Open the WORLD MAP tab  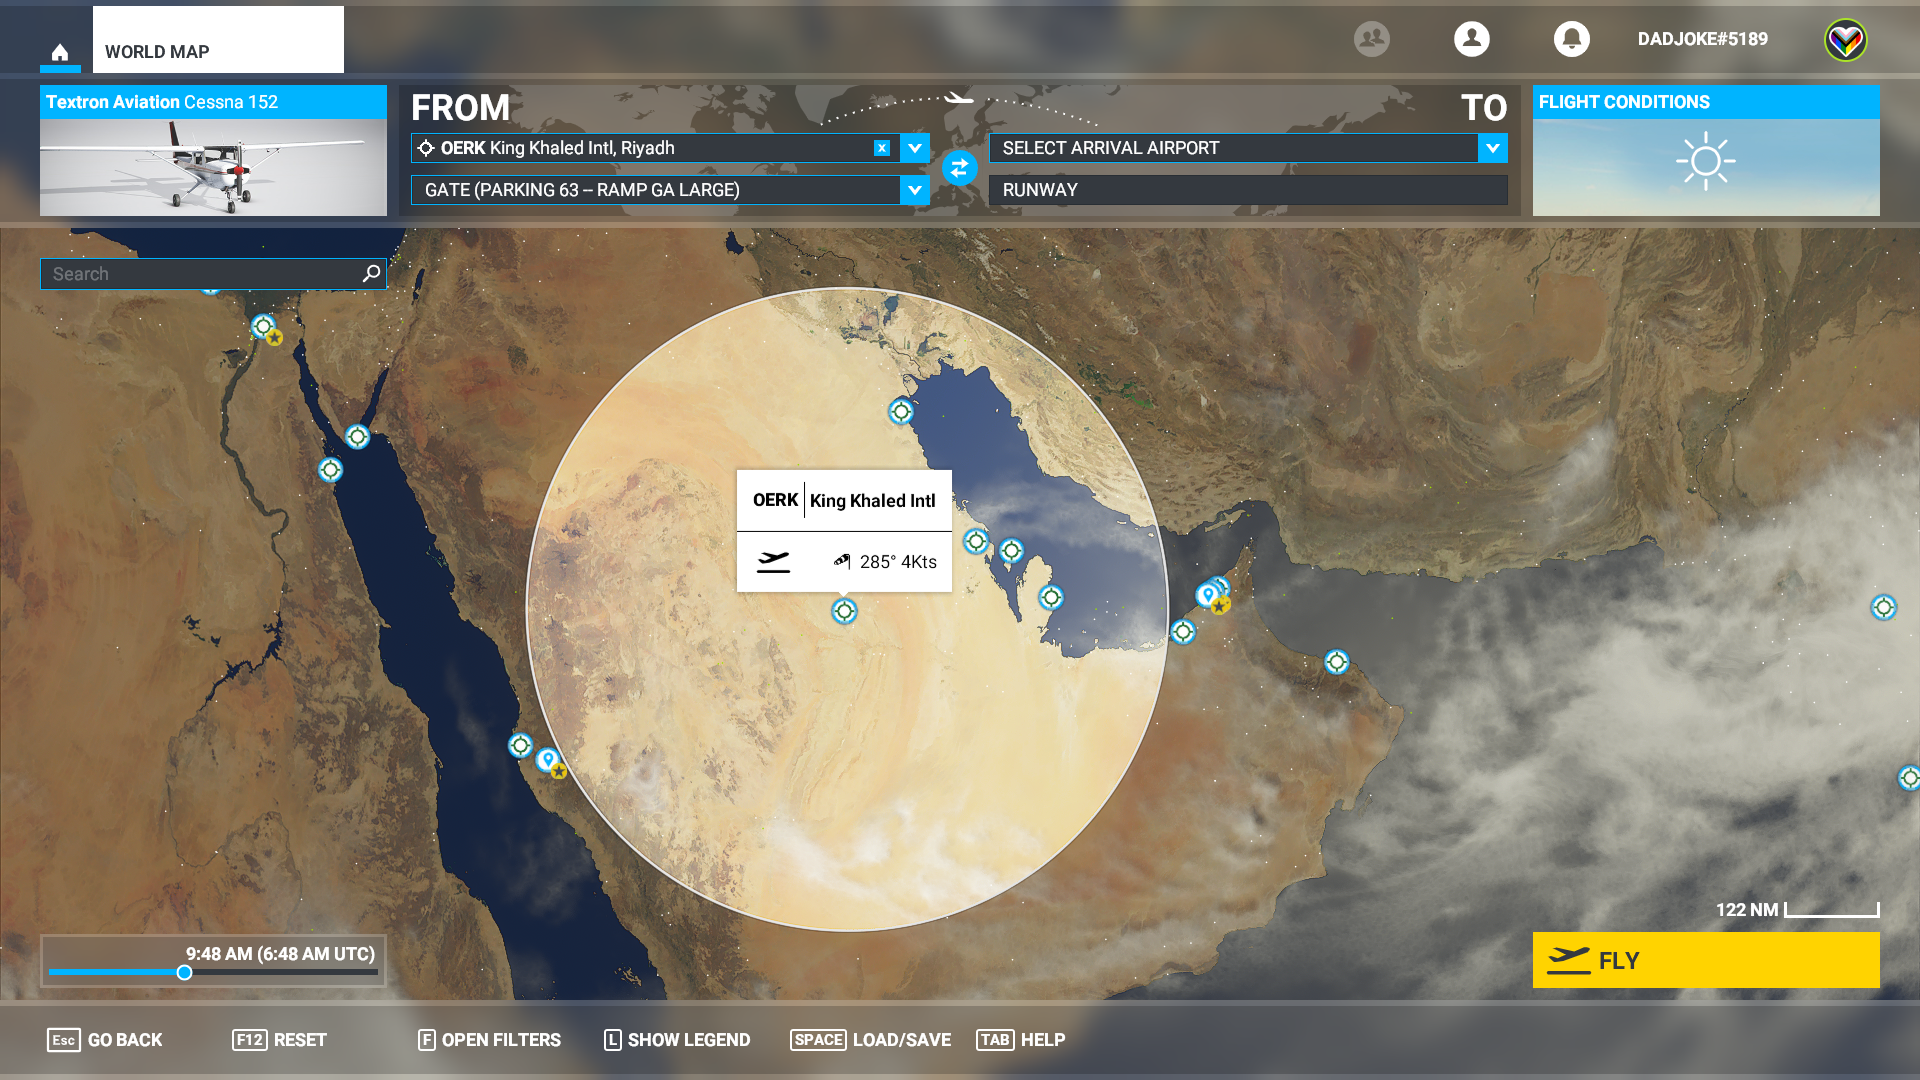click(x=218, y=40)
